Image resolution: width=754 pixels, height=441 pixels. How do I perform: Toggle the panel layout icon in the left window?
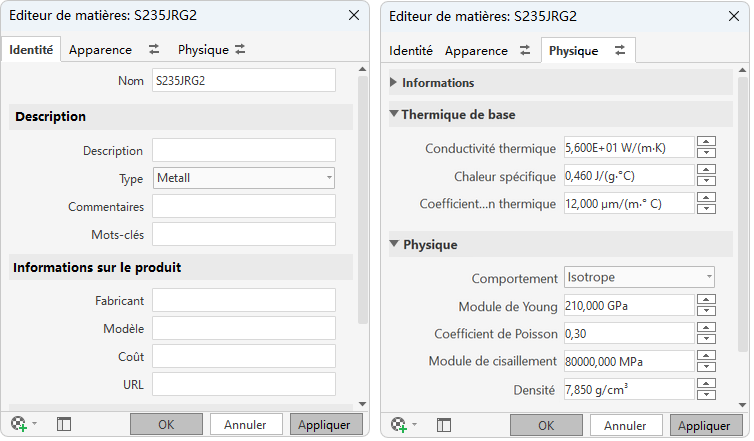63,424
